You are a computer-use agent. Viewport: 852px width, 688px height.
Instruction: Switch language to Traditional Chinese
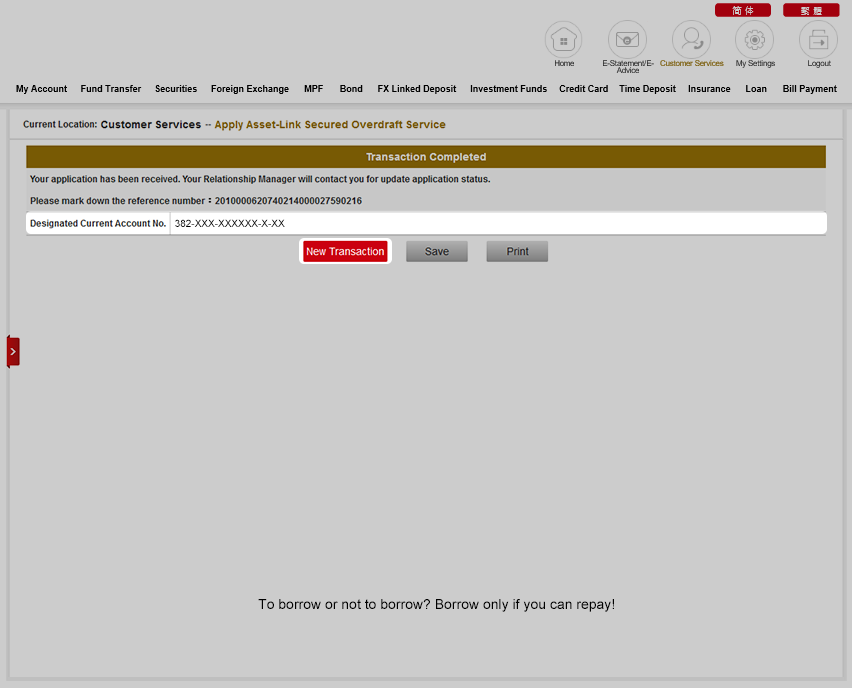tap(810, 10)
